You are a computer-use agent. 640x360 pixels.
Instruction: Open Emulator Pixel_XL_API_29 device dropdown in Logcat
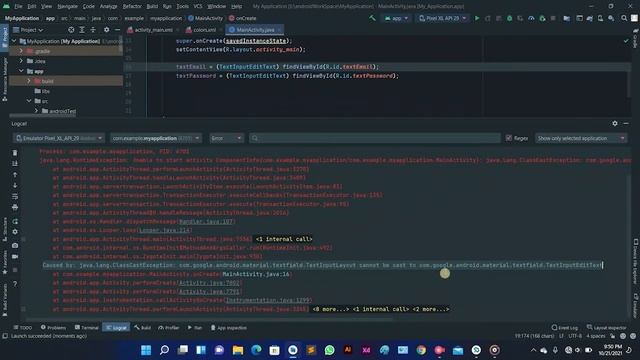59,138
